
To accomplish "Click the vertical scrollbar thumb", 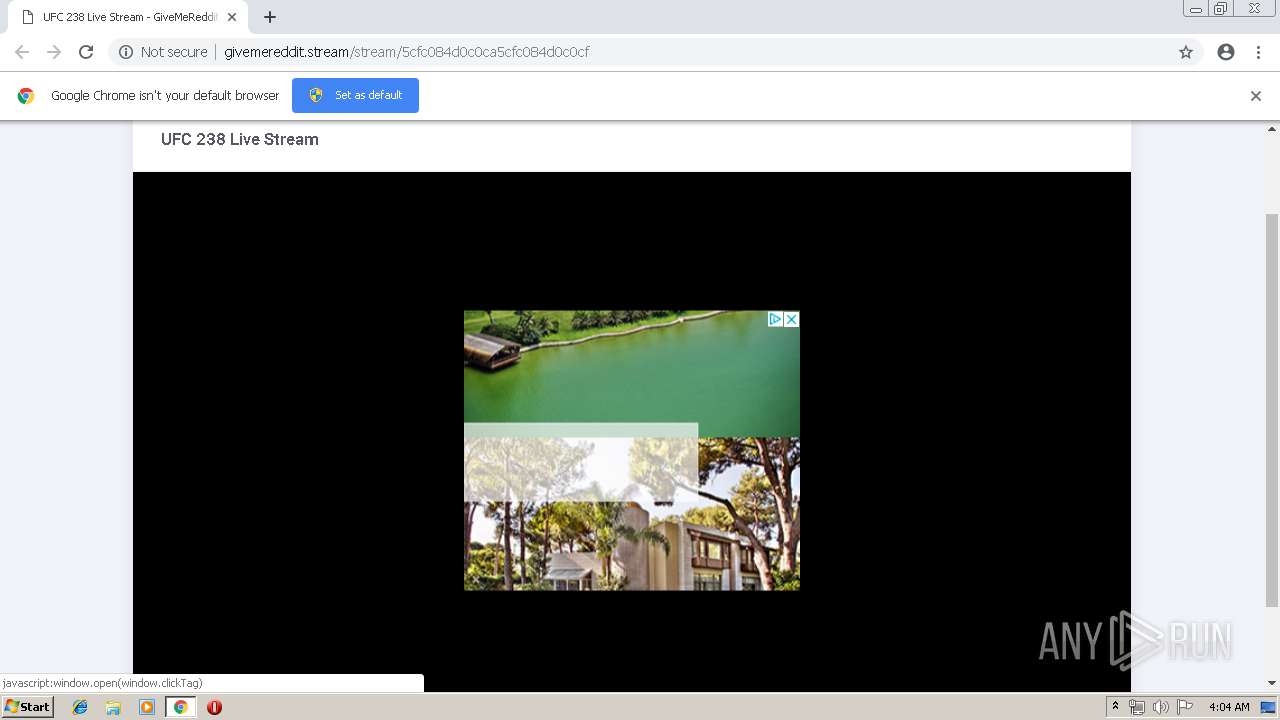I will [1272, 410].
